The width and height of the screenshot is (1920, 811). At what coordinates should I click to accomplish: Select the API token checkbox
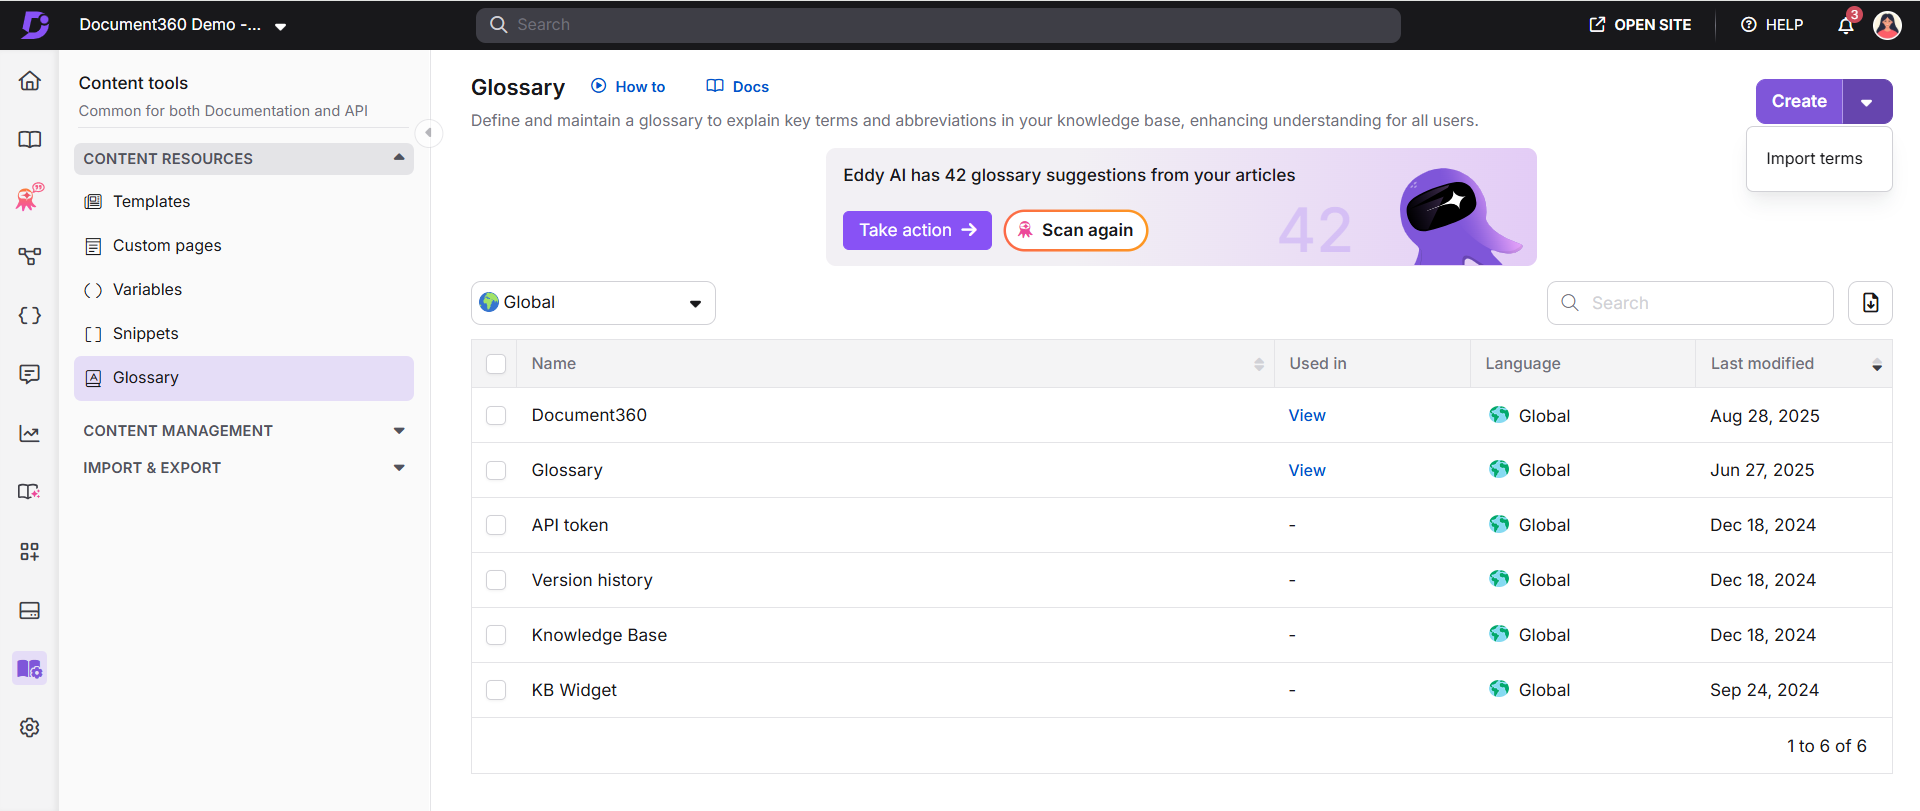(x=496, y=525)
